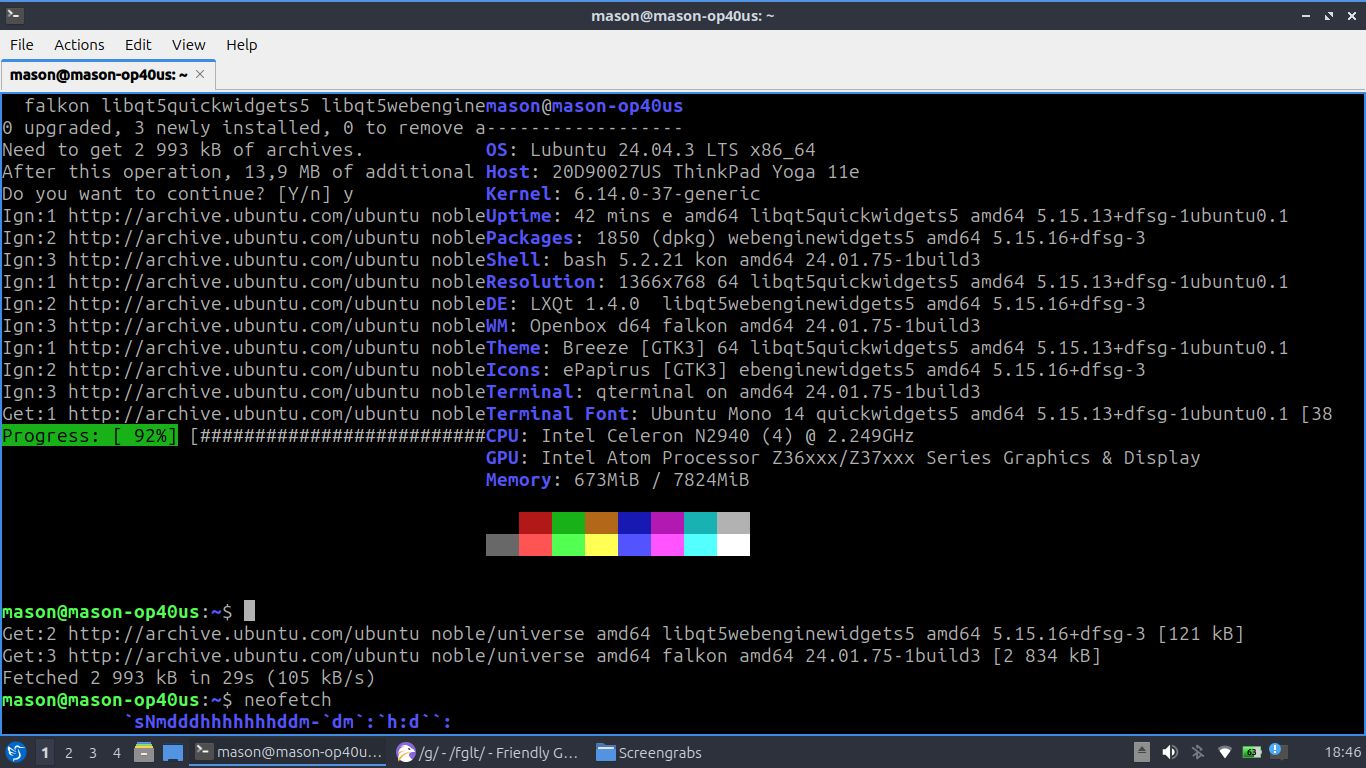Switch to the /g/ - /fglt/ browser window
This screenshot has height=768, width=1366.
pyautogui.click(x=489, y=752)
